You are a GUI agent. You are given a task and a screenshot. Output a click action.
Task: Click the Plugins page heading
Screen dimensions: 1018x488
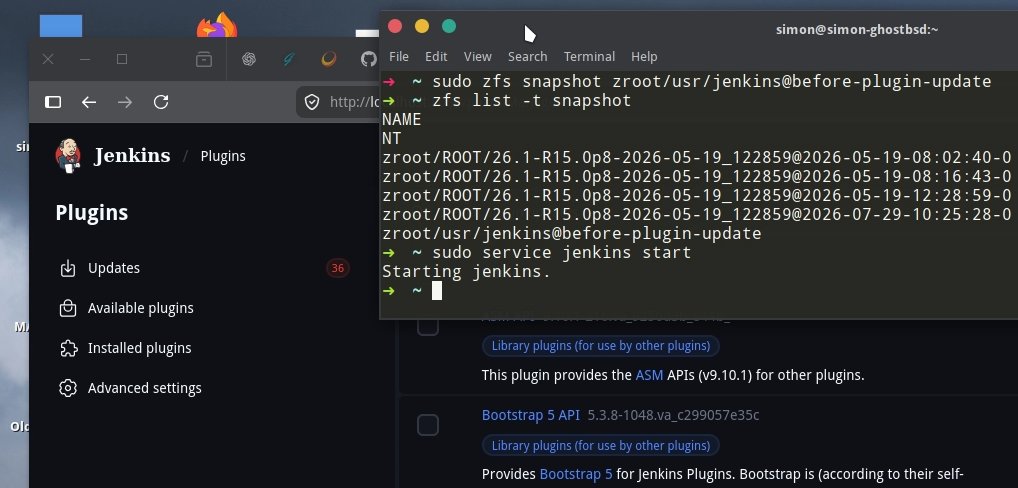pos(92,213)
